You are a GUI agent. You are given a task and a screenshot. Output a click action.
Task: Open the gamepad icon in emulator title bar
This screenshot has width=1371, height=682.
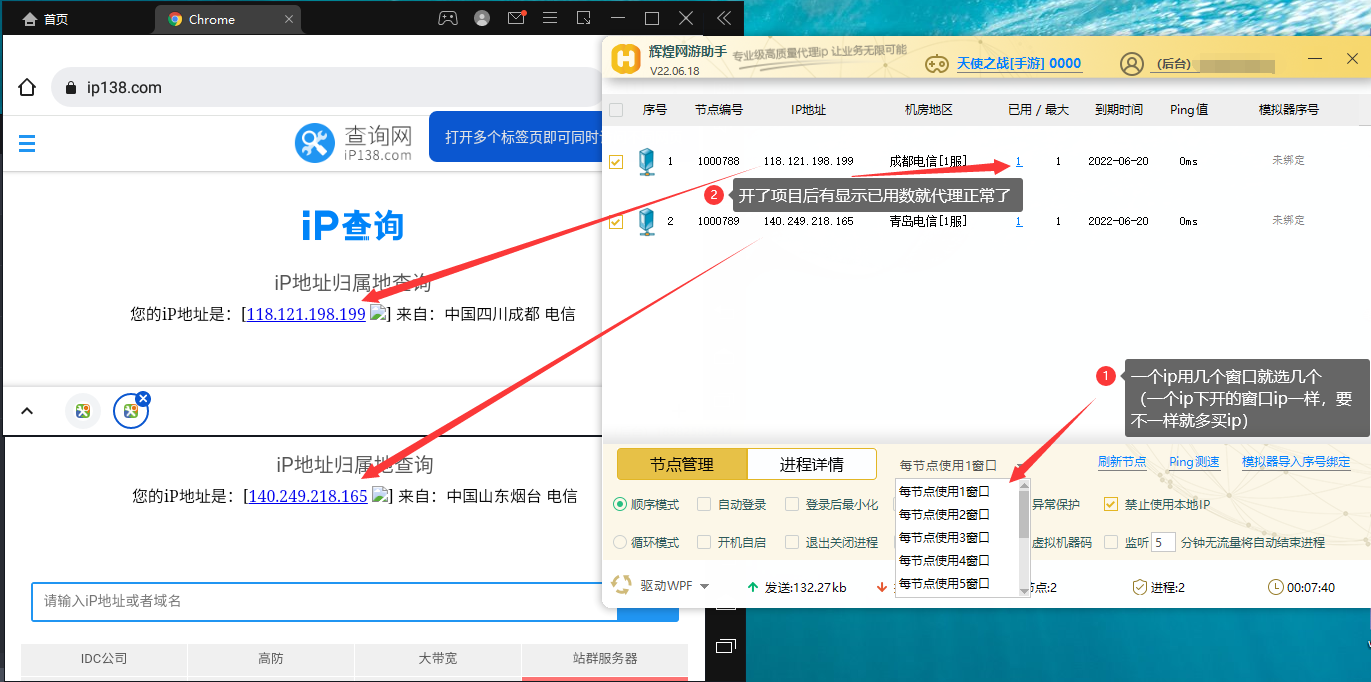[448, 18]
